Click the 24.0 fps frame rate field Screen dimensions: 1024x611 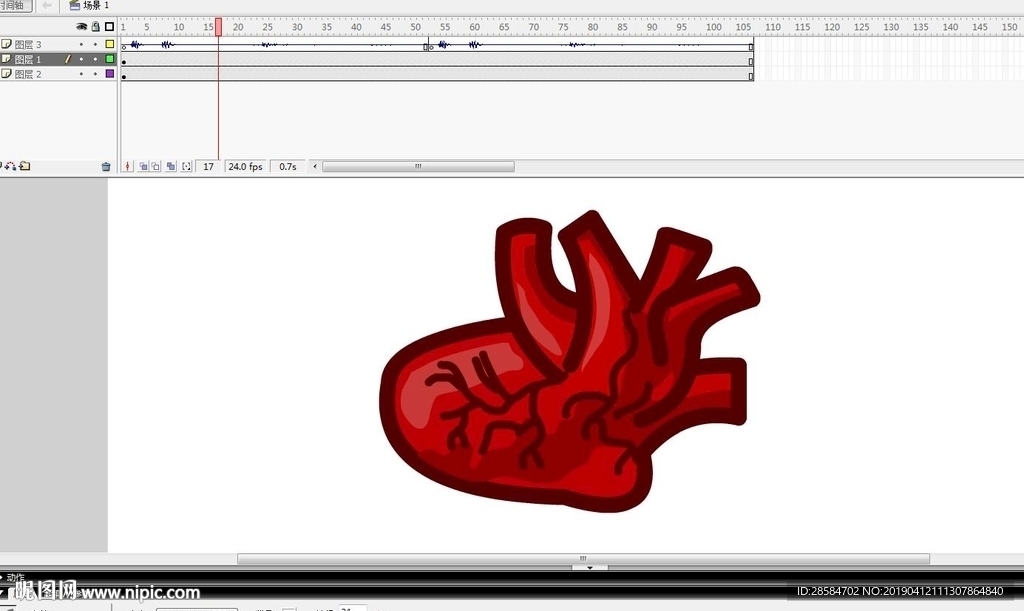pyautogui.click(x=245, y=166)
